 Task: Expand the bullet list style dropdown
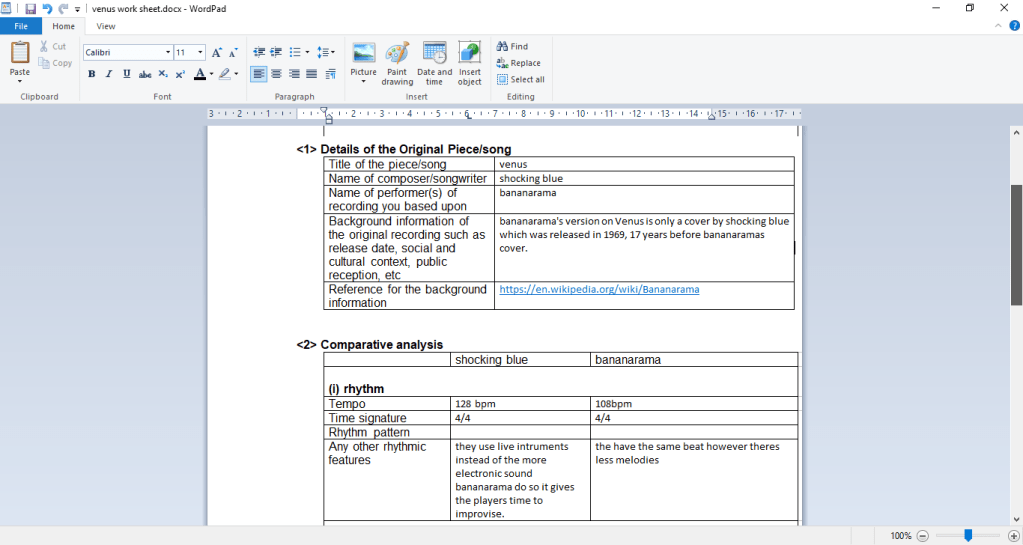(x=307, y=52)
